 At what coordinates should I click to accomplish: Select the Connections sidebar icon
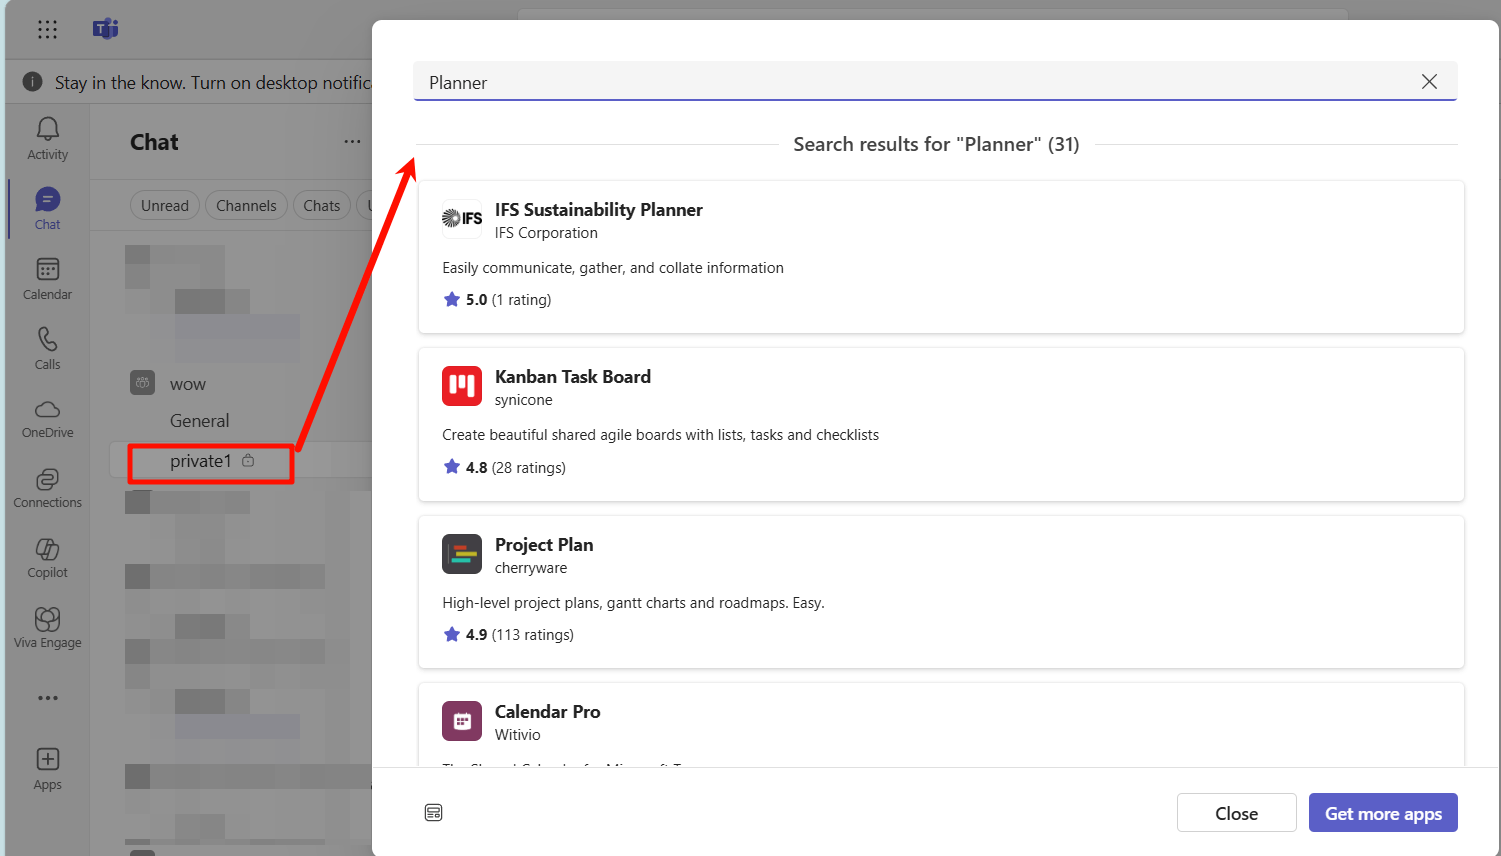(47, 485)
